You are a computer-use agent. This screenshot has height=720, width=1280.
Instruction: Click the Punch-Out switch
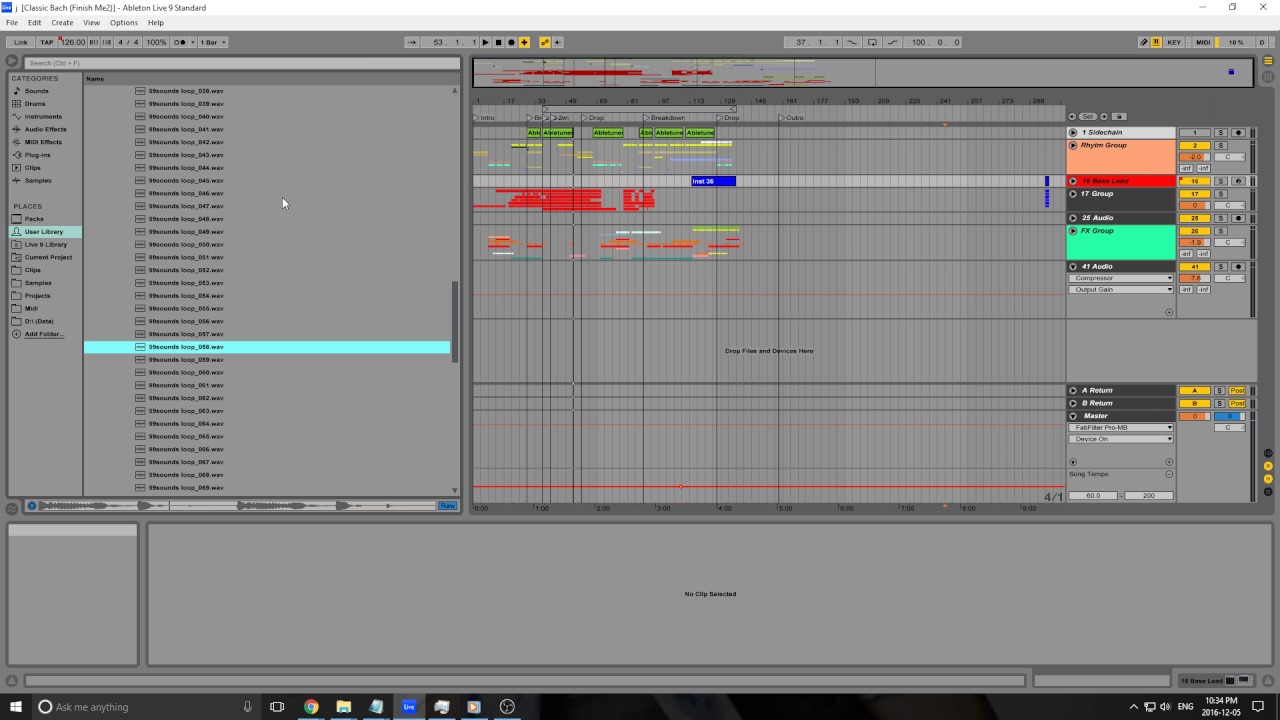[892, 42]
